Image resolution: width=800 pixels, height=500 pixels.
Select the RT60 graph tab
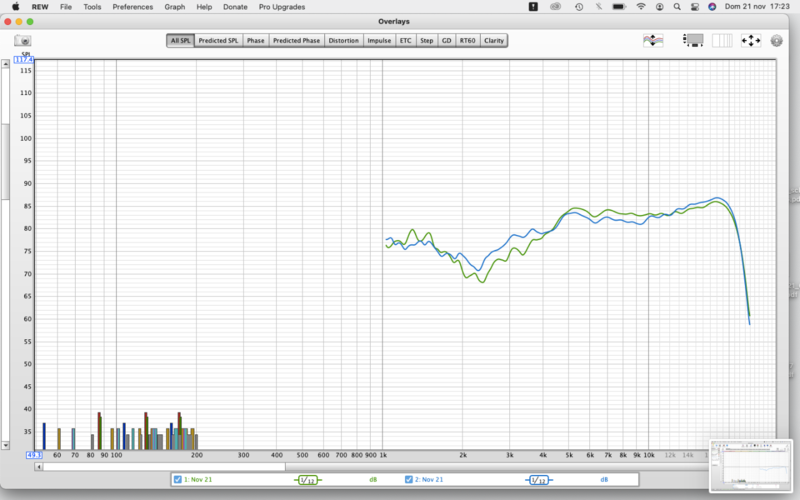468,41
